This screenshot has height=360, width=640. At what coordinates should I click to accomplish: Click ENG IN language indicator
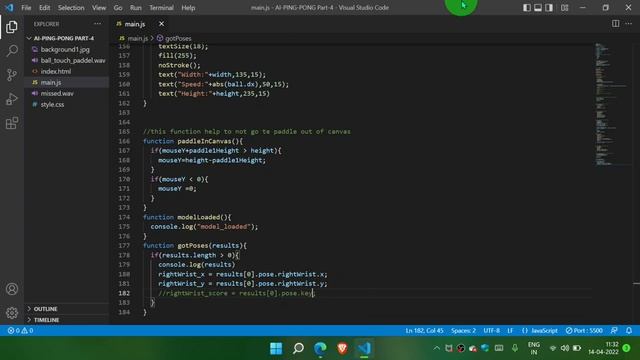coord(533,348)
